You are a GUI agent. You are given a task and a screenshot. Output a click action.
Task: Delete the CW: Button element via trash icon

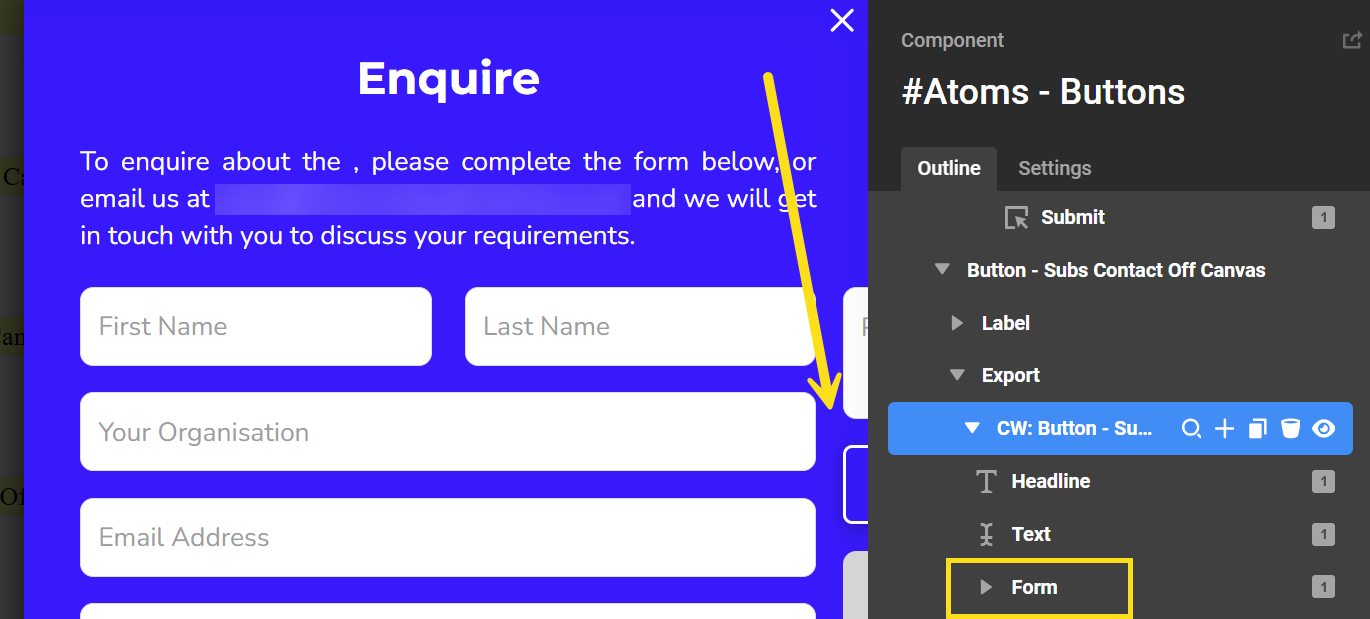1291,429
